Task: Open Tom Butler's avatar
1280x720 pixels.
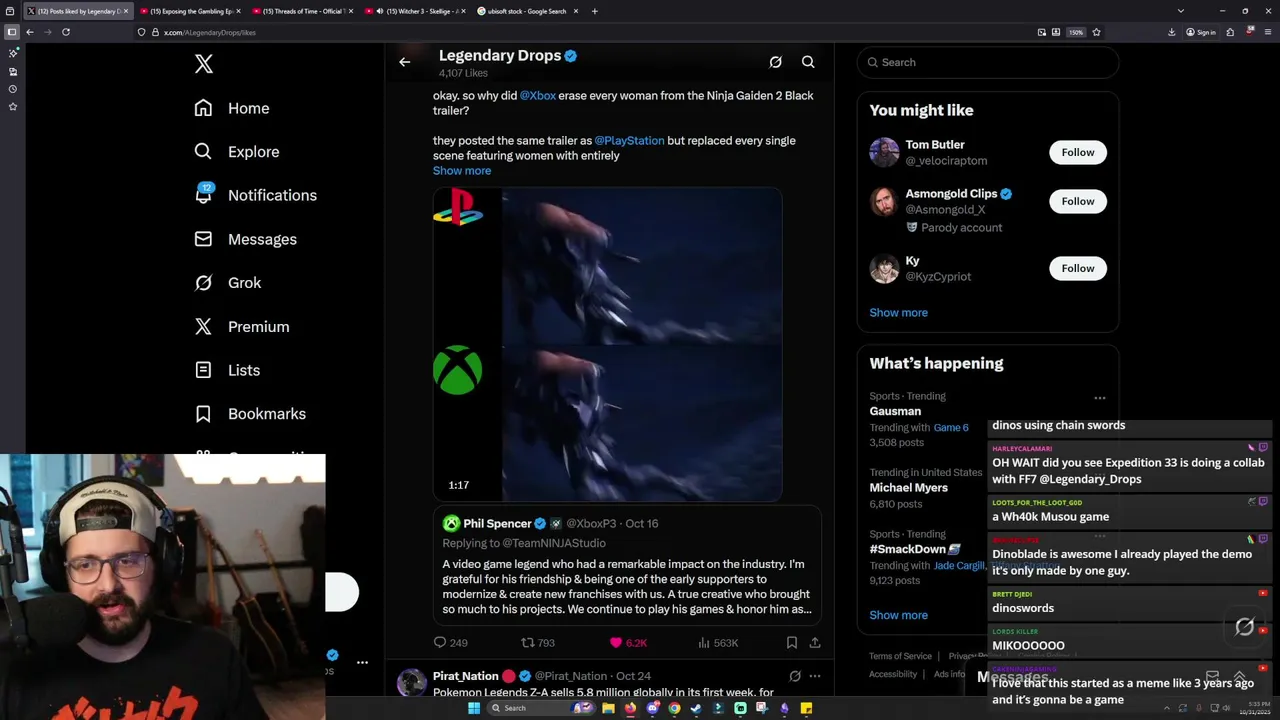Action: point(884,152)
